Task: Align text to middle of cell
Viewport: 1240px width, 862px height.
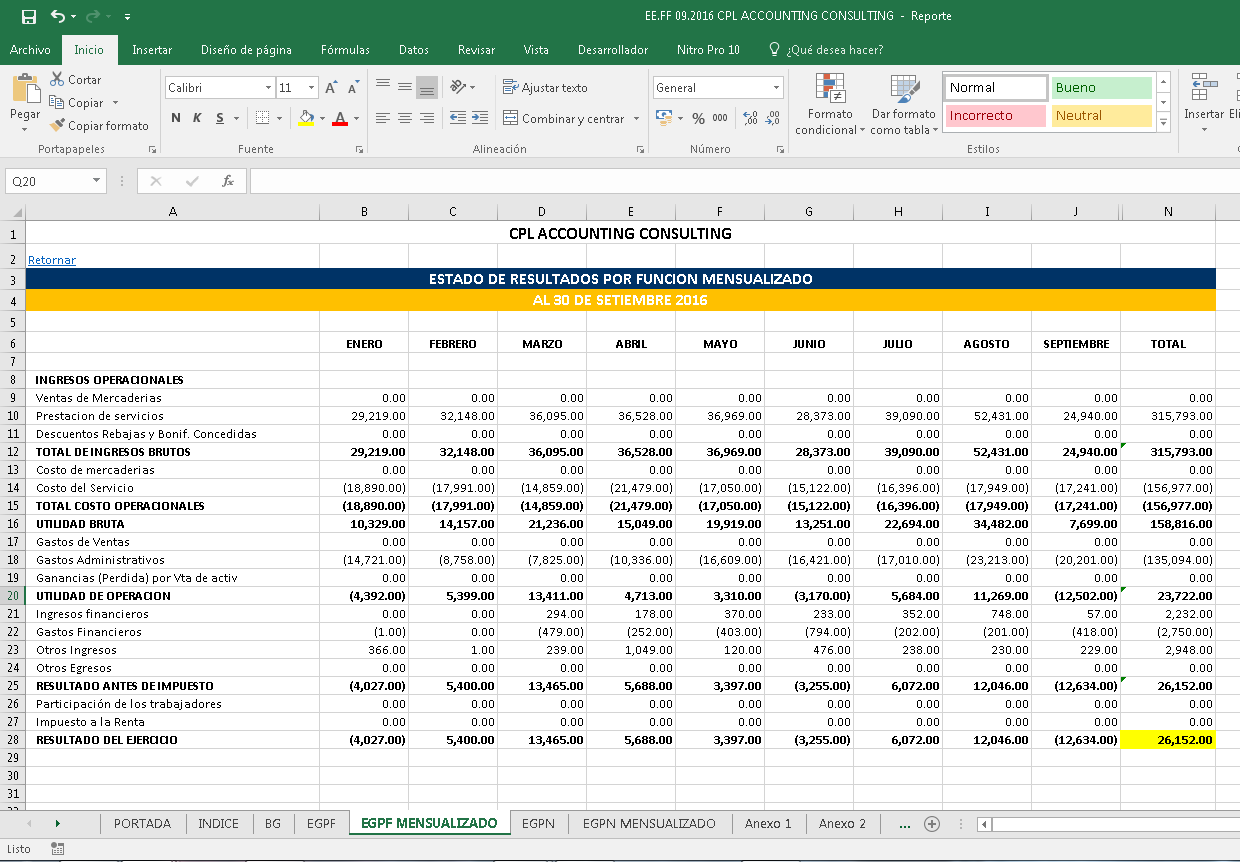Action: coord(405,87)
